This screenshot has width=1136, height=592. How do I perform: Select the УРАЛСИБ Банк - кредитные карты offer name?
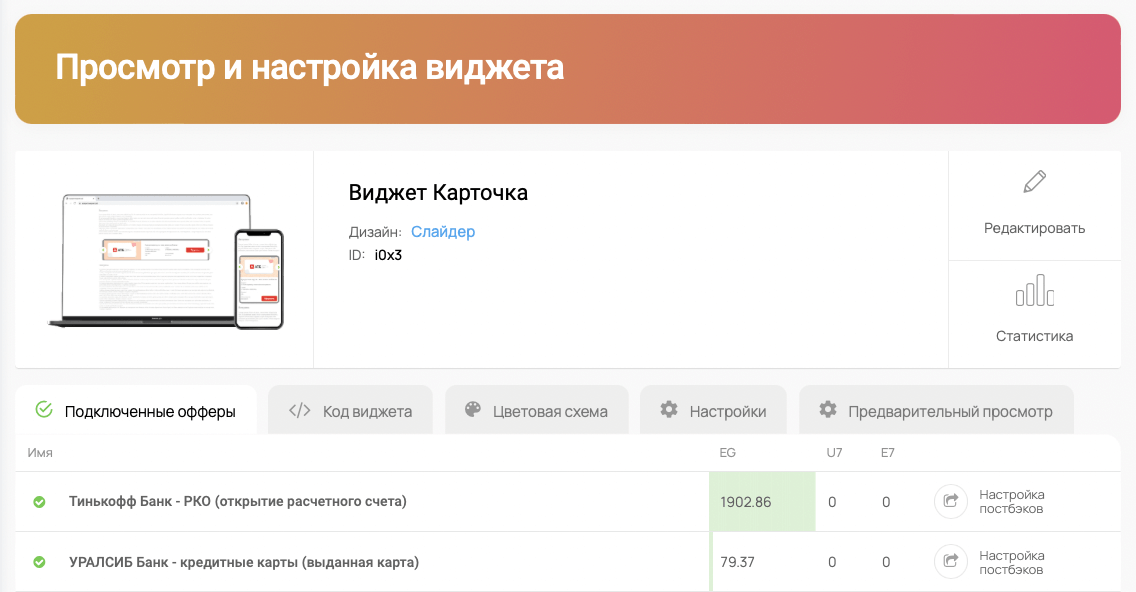[244, 562]
